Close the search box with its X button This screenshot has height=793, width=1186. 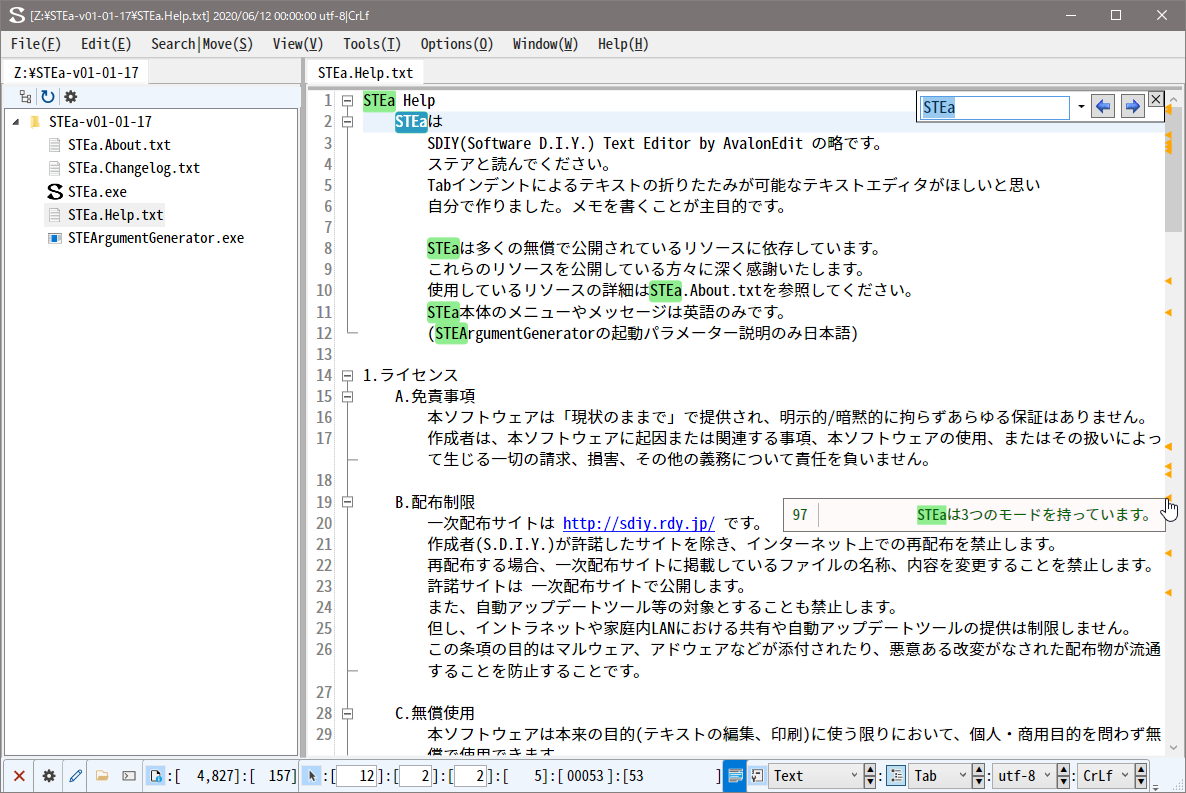pyautogui.click(x=1156, y=99)
